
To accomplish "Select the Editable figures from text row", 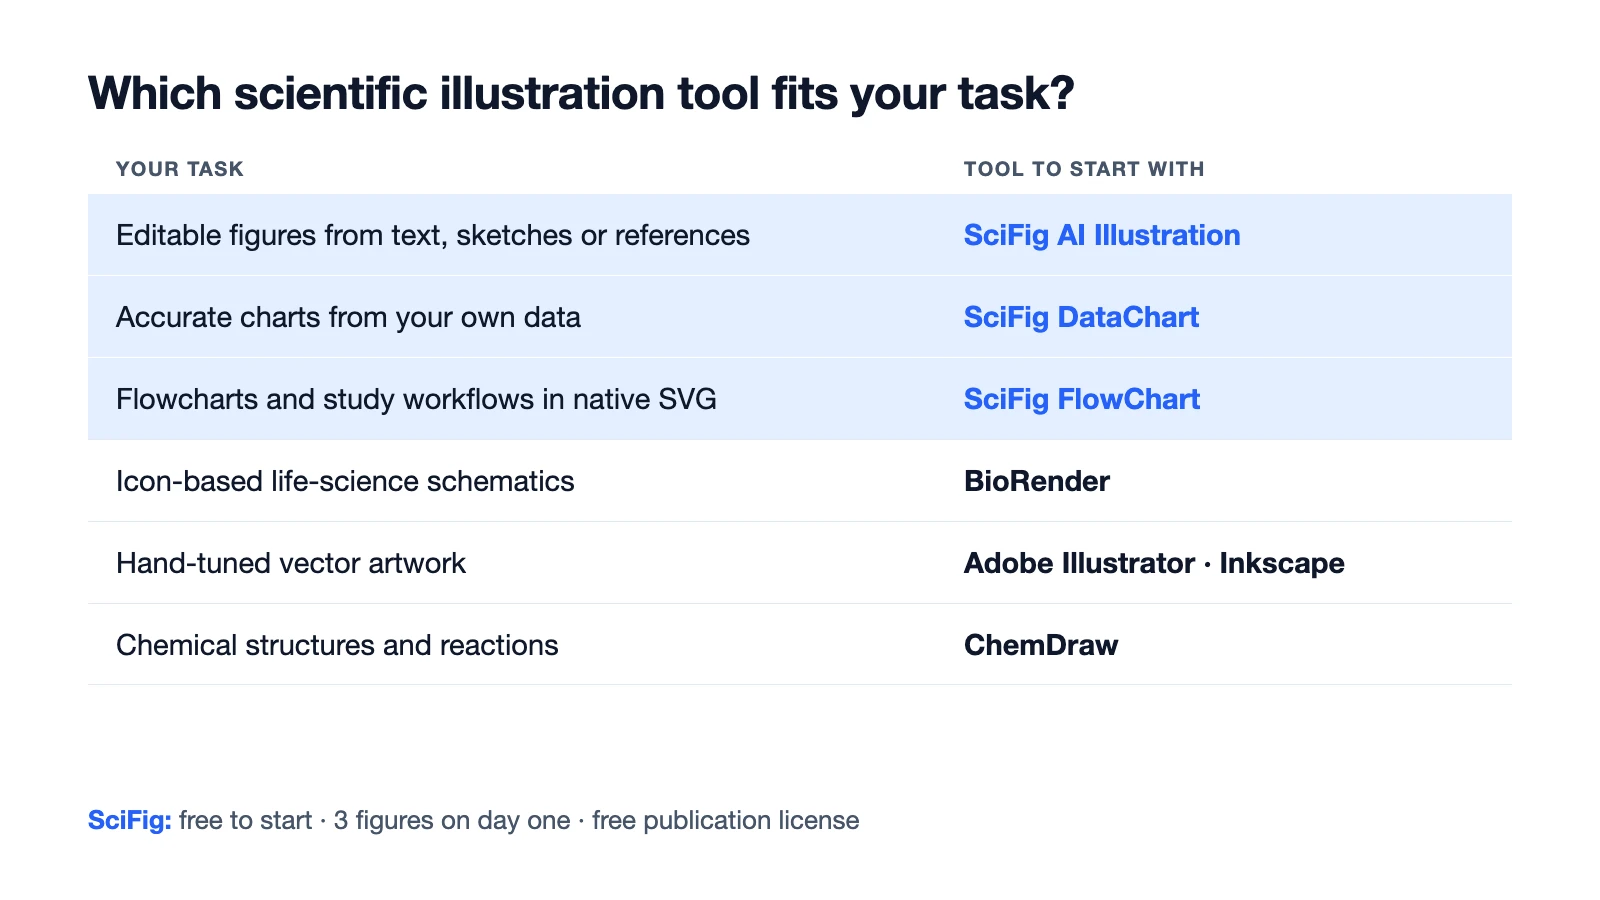I will [x=800, y=235].
